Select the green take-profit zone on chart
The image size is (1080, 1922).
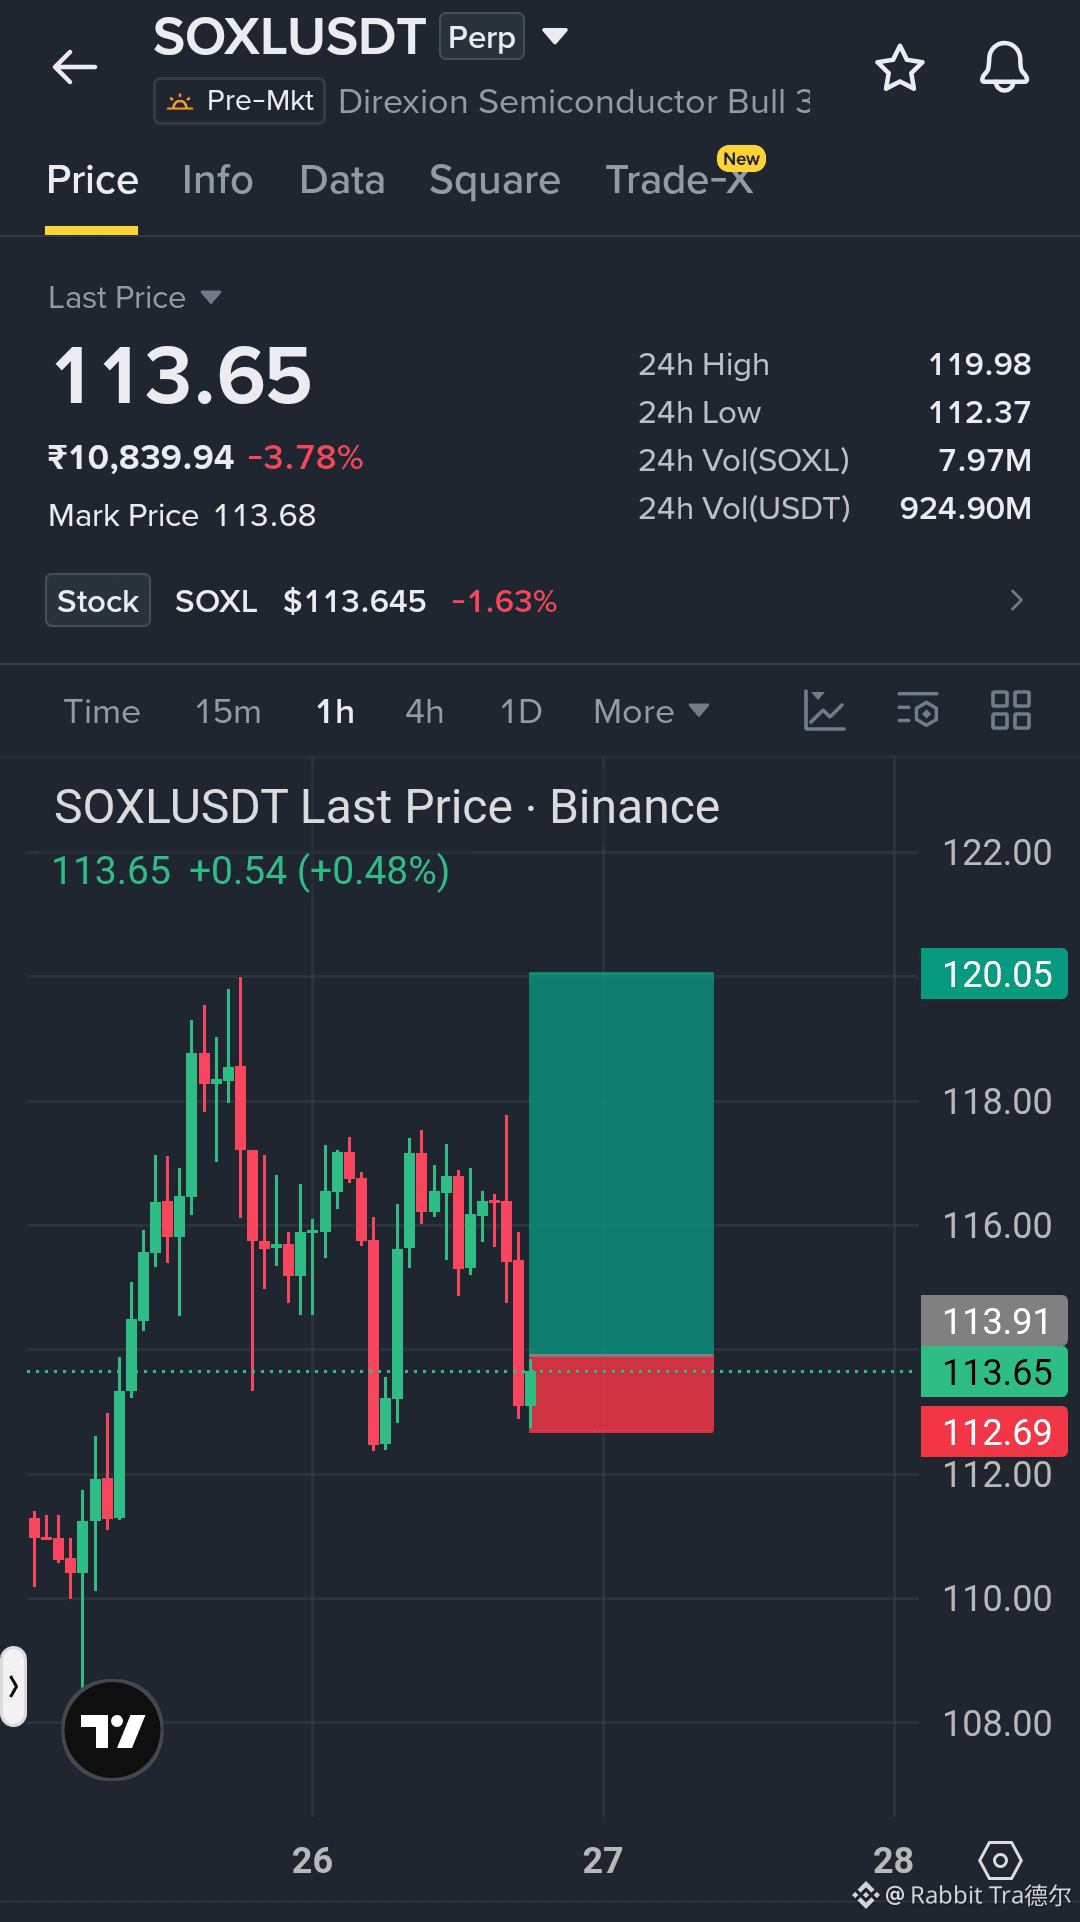(x=621, y=1163)
